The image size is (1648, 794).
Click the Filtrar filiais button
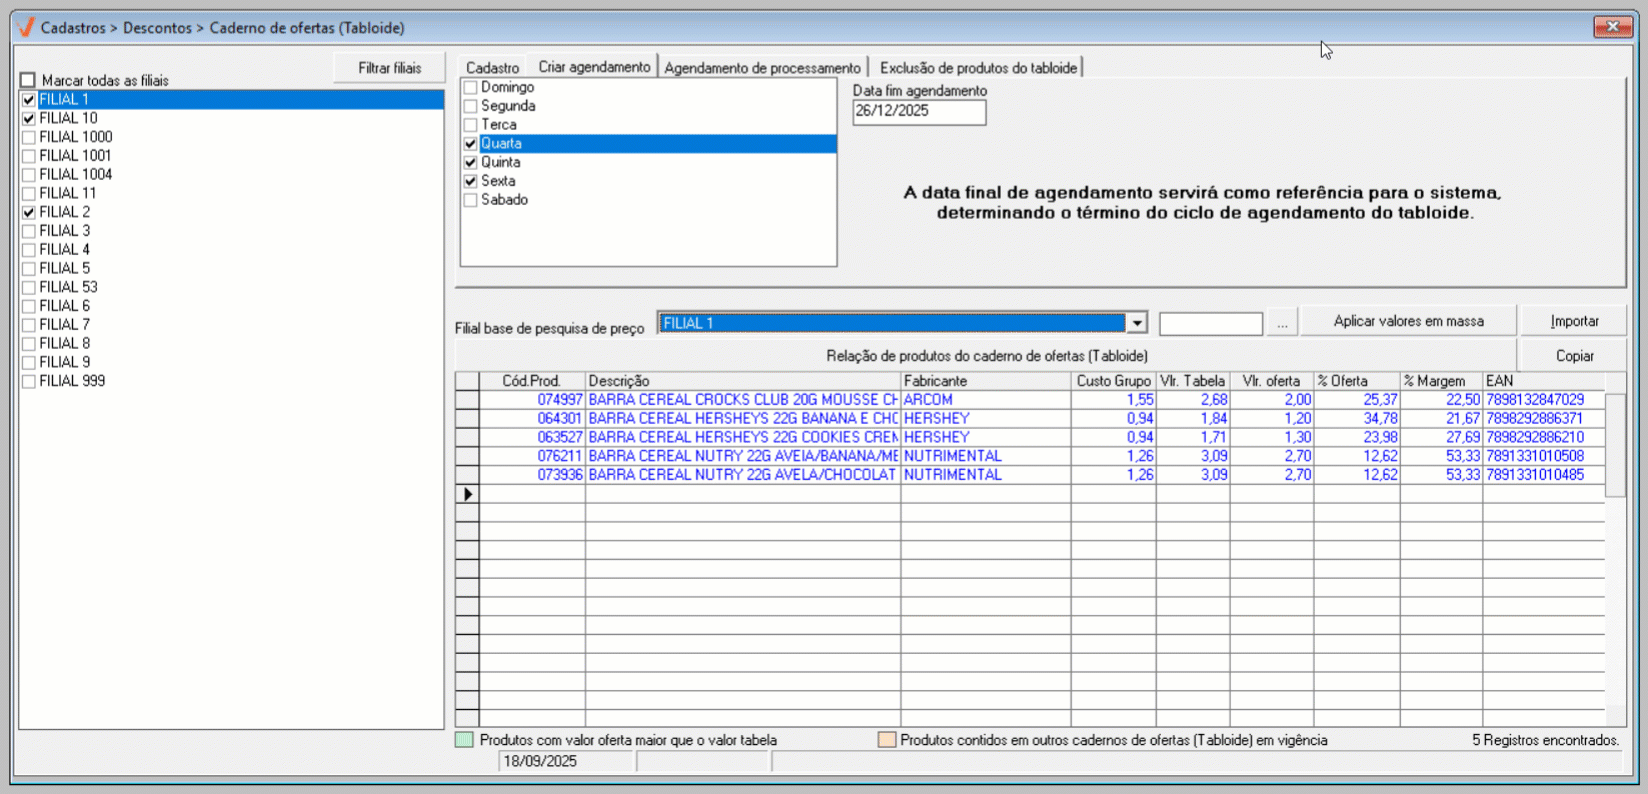coord(389,68)
